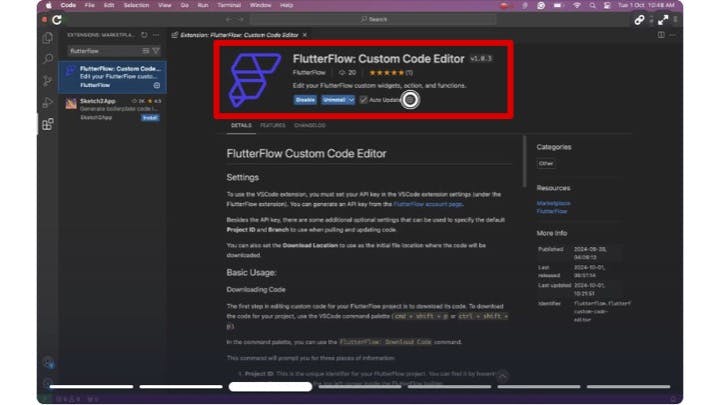
Task: Click the Uninstall button
Action: [334, 100]
